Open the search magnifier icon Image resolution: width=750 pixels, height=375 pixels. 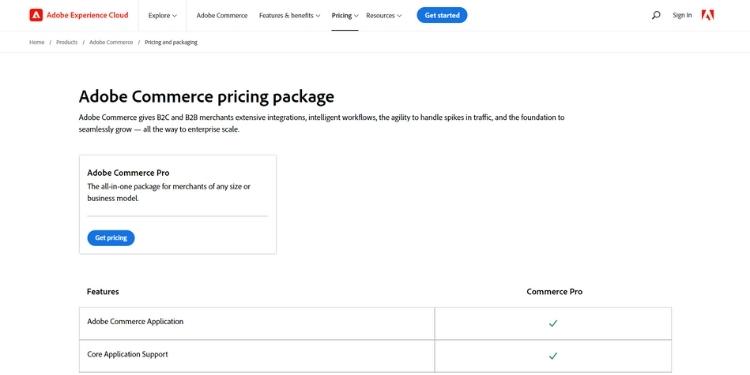(656, 15)
